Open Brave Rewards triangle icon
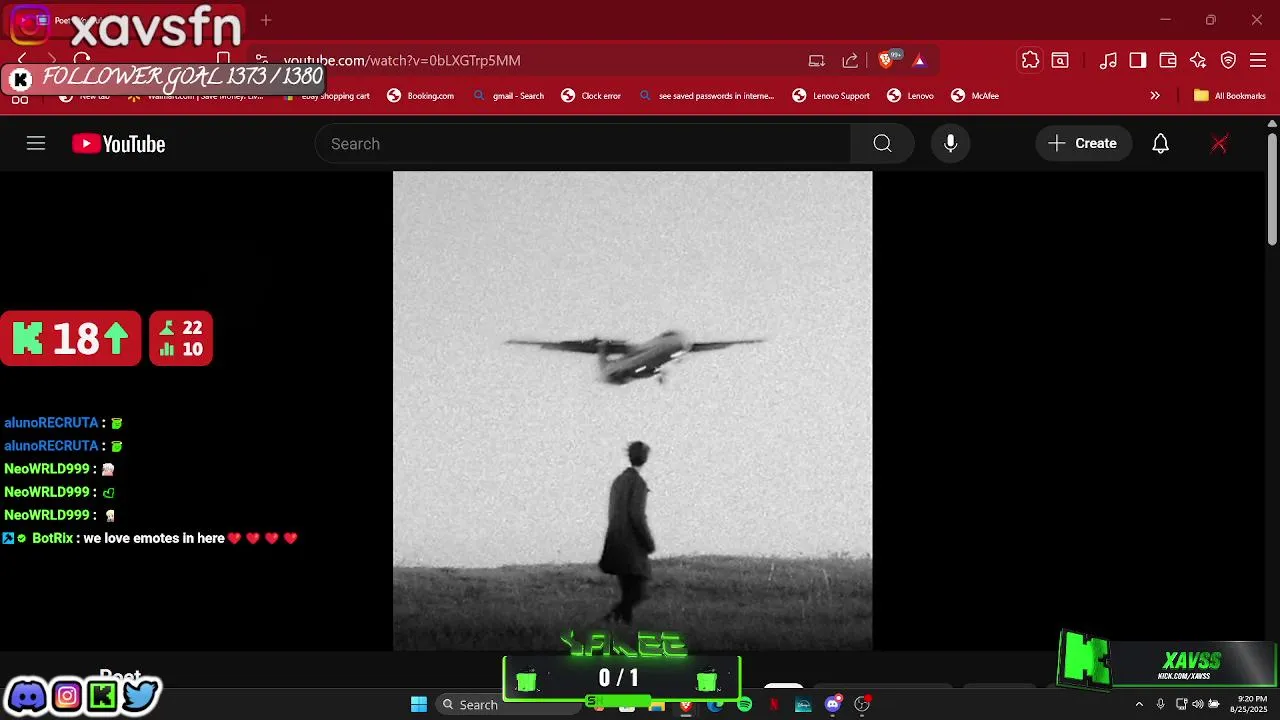Screen dimensions: 1280x720 (919, 61)
